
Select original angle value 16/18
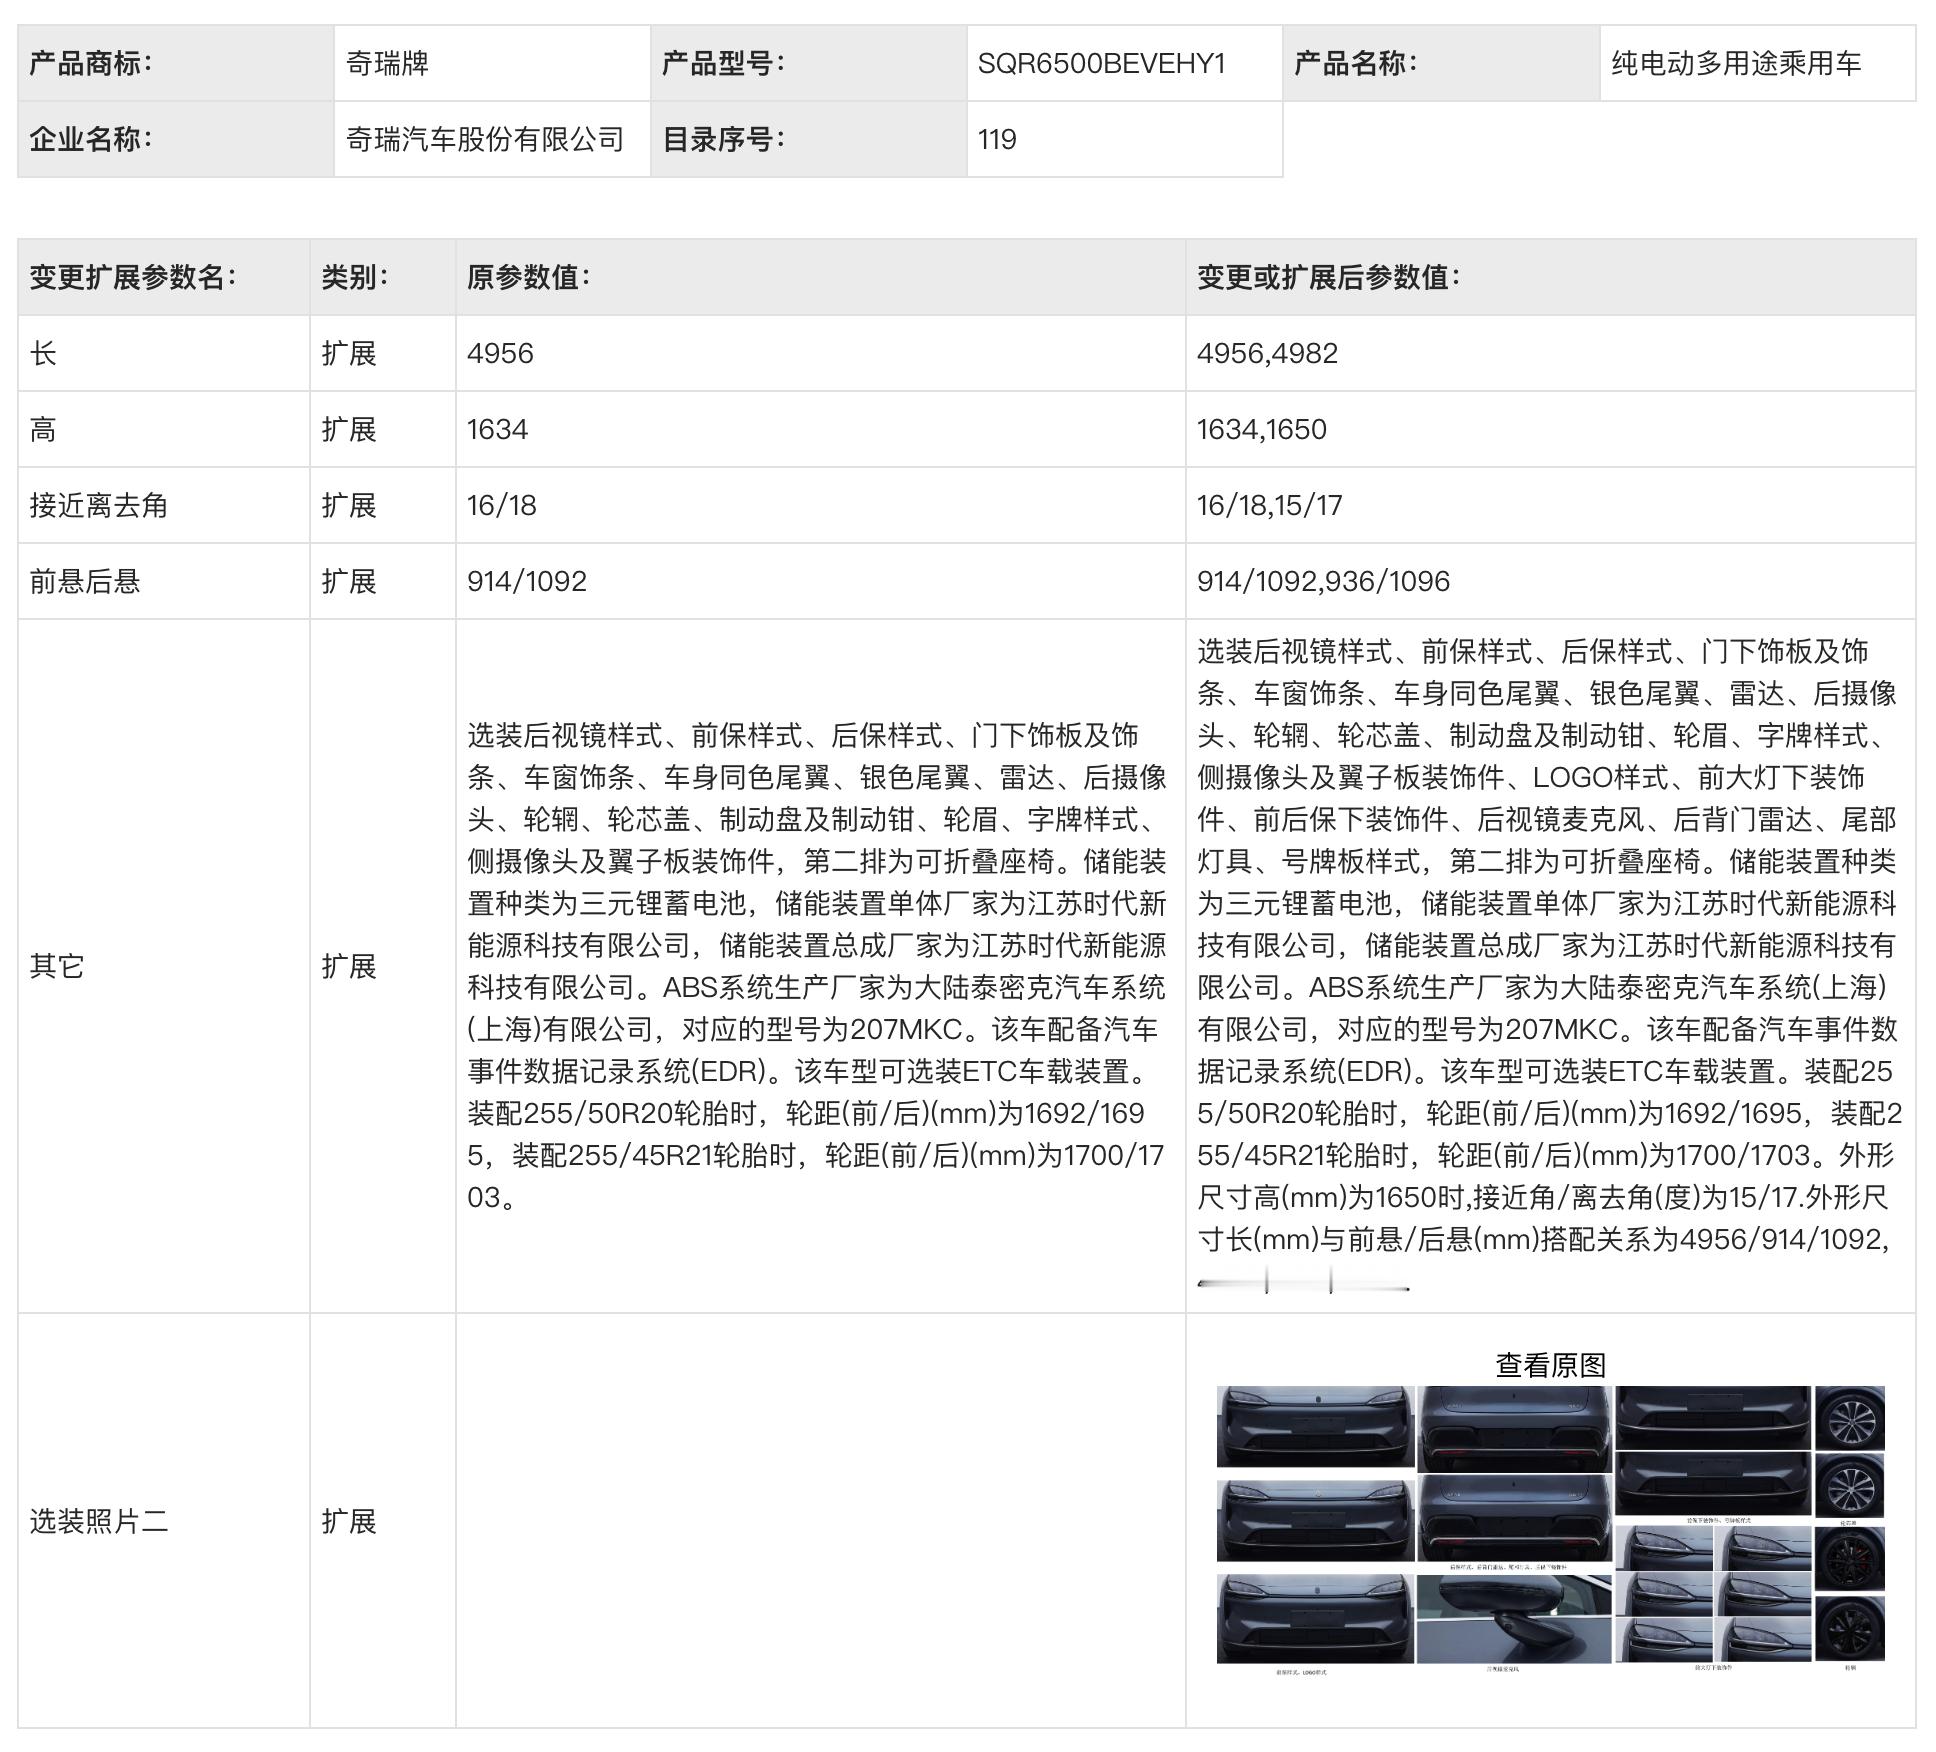click(501, 505)
